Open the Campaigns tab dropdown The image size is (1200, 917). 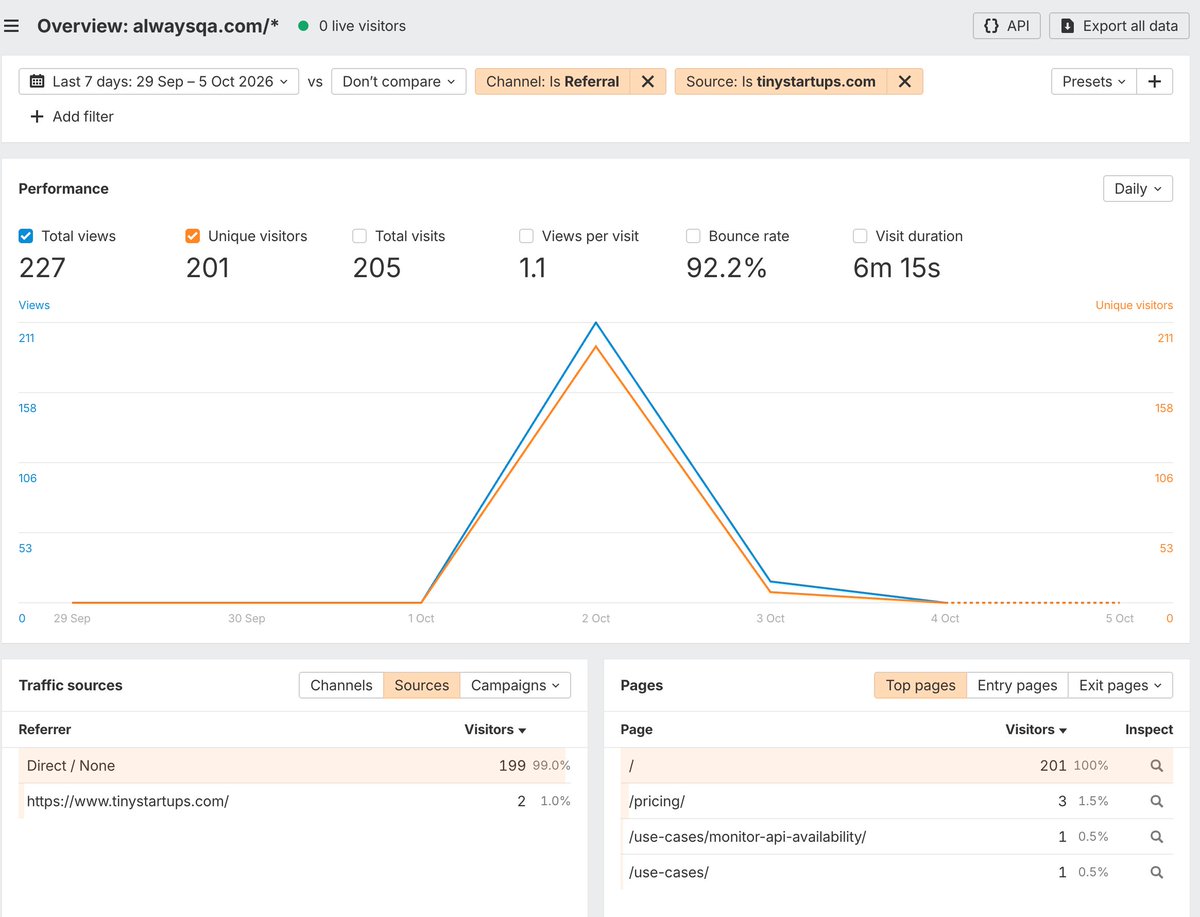[x=516, y=685]
